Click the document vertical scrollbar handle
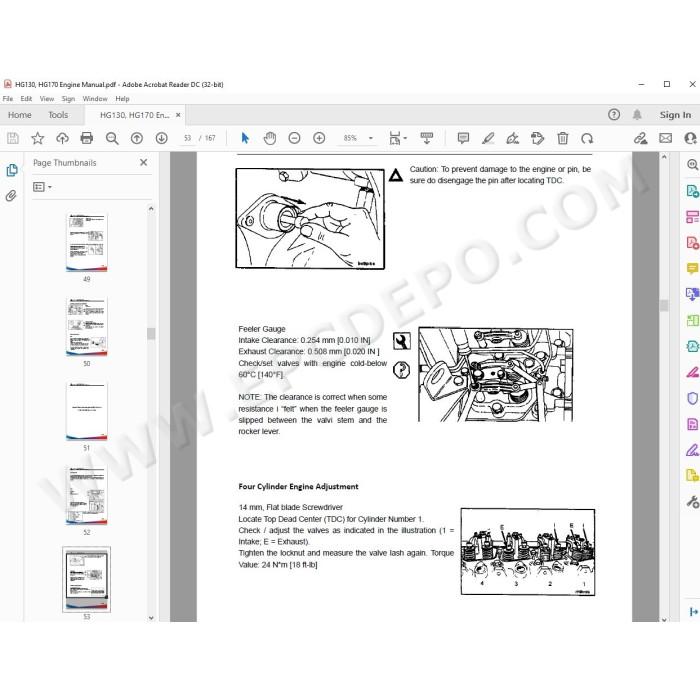 [664, 305]
